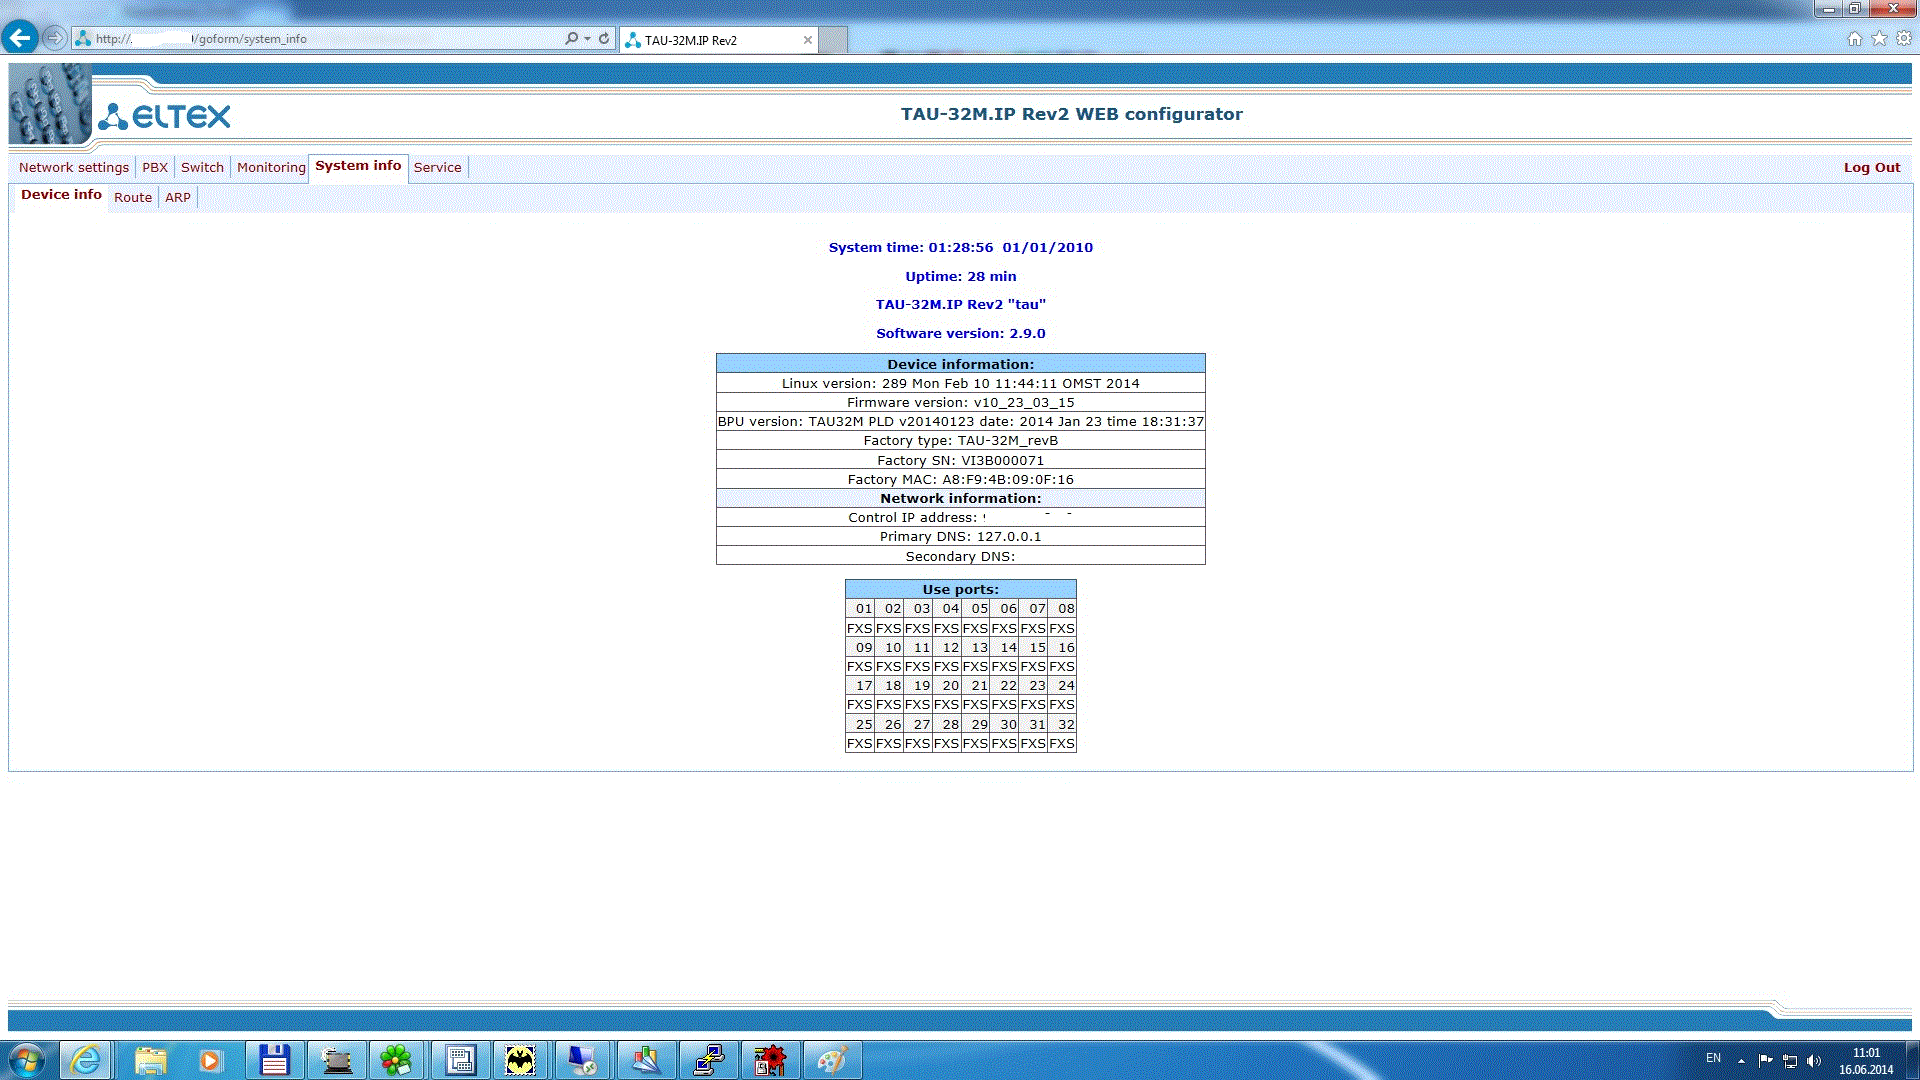Viewport: 1920px width, 1080px height.
Task: Click the Control IP address row
Action: pos(960,517)
